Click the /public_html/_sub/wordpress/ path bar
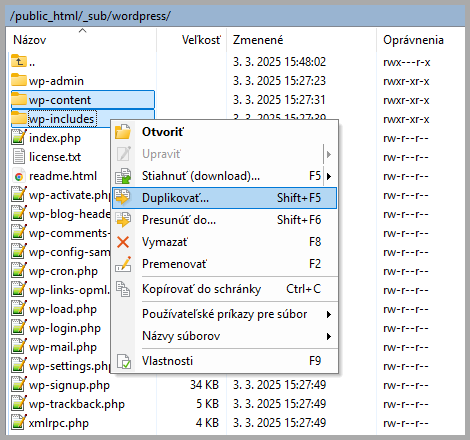The width and height of the screenshot is (470, 440). (x=235, y=16)
